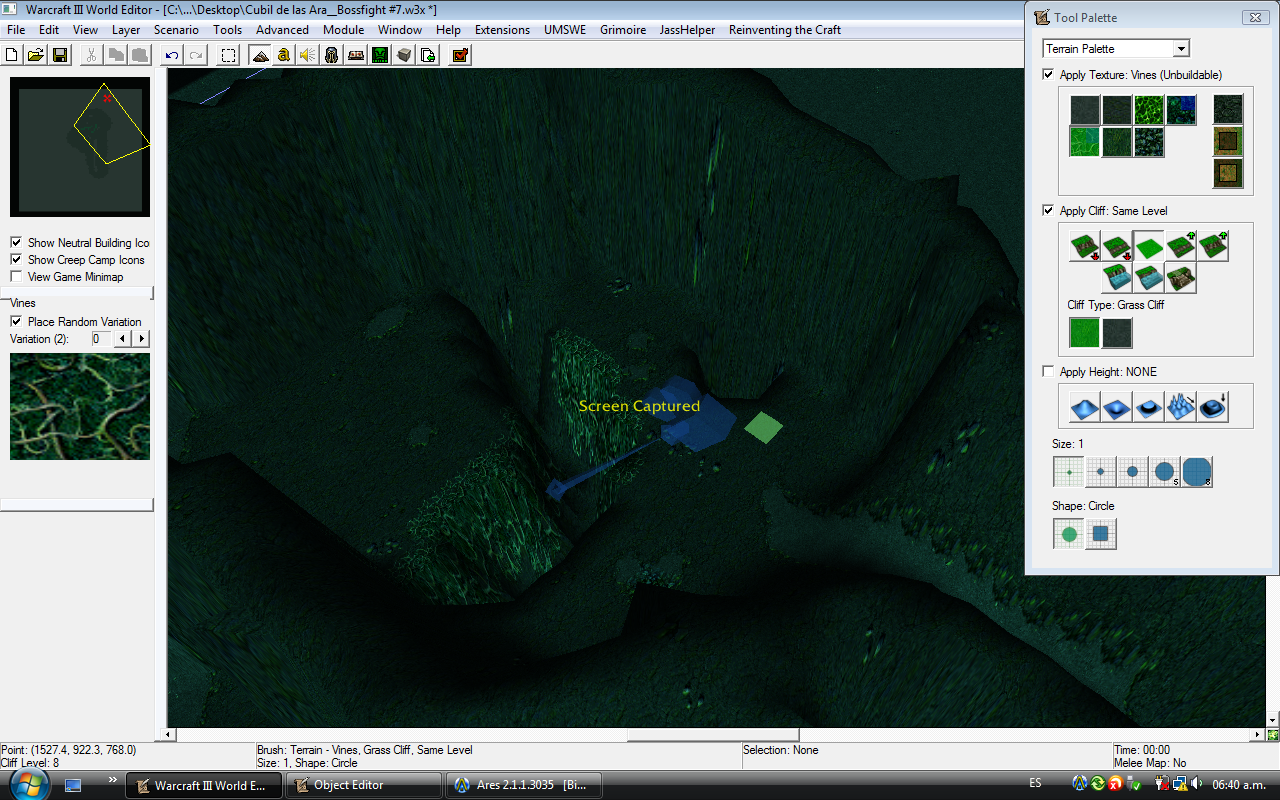The image size is (1280, 800).
Task: Open the Trigger Editor toolbar icon
Action: coord(284,55)
